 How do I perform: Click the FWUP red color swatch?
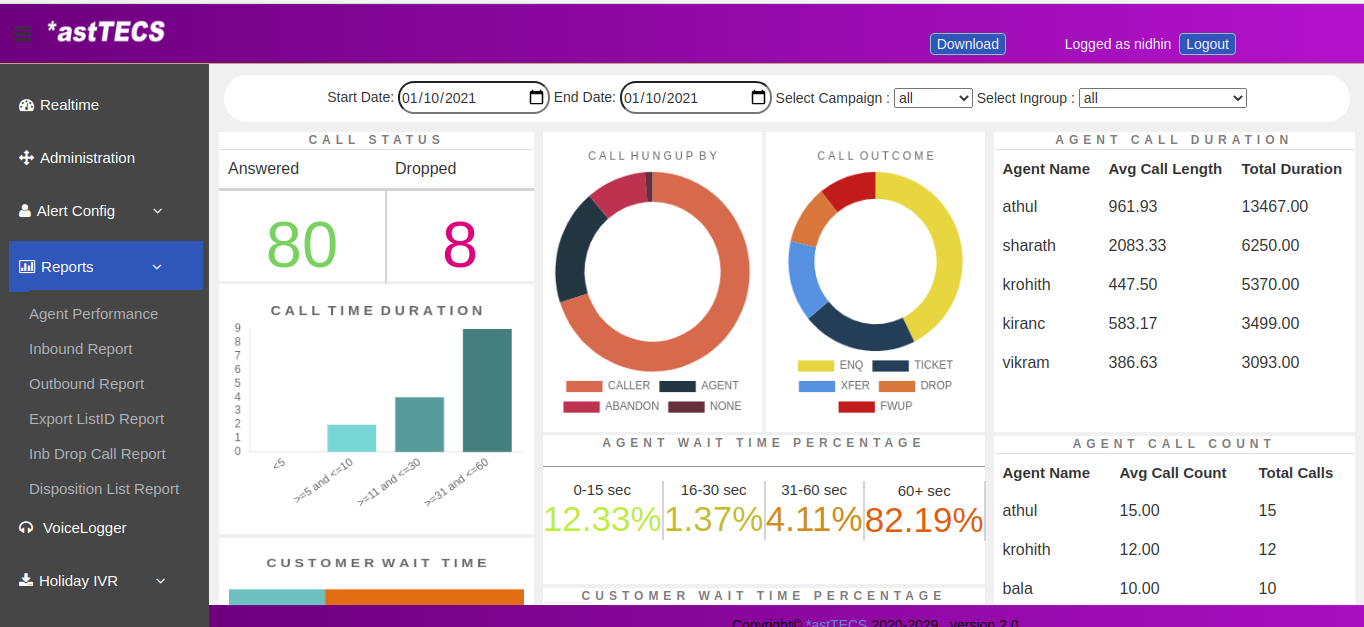[x=856, y=407]
